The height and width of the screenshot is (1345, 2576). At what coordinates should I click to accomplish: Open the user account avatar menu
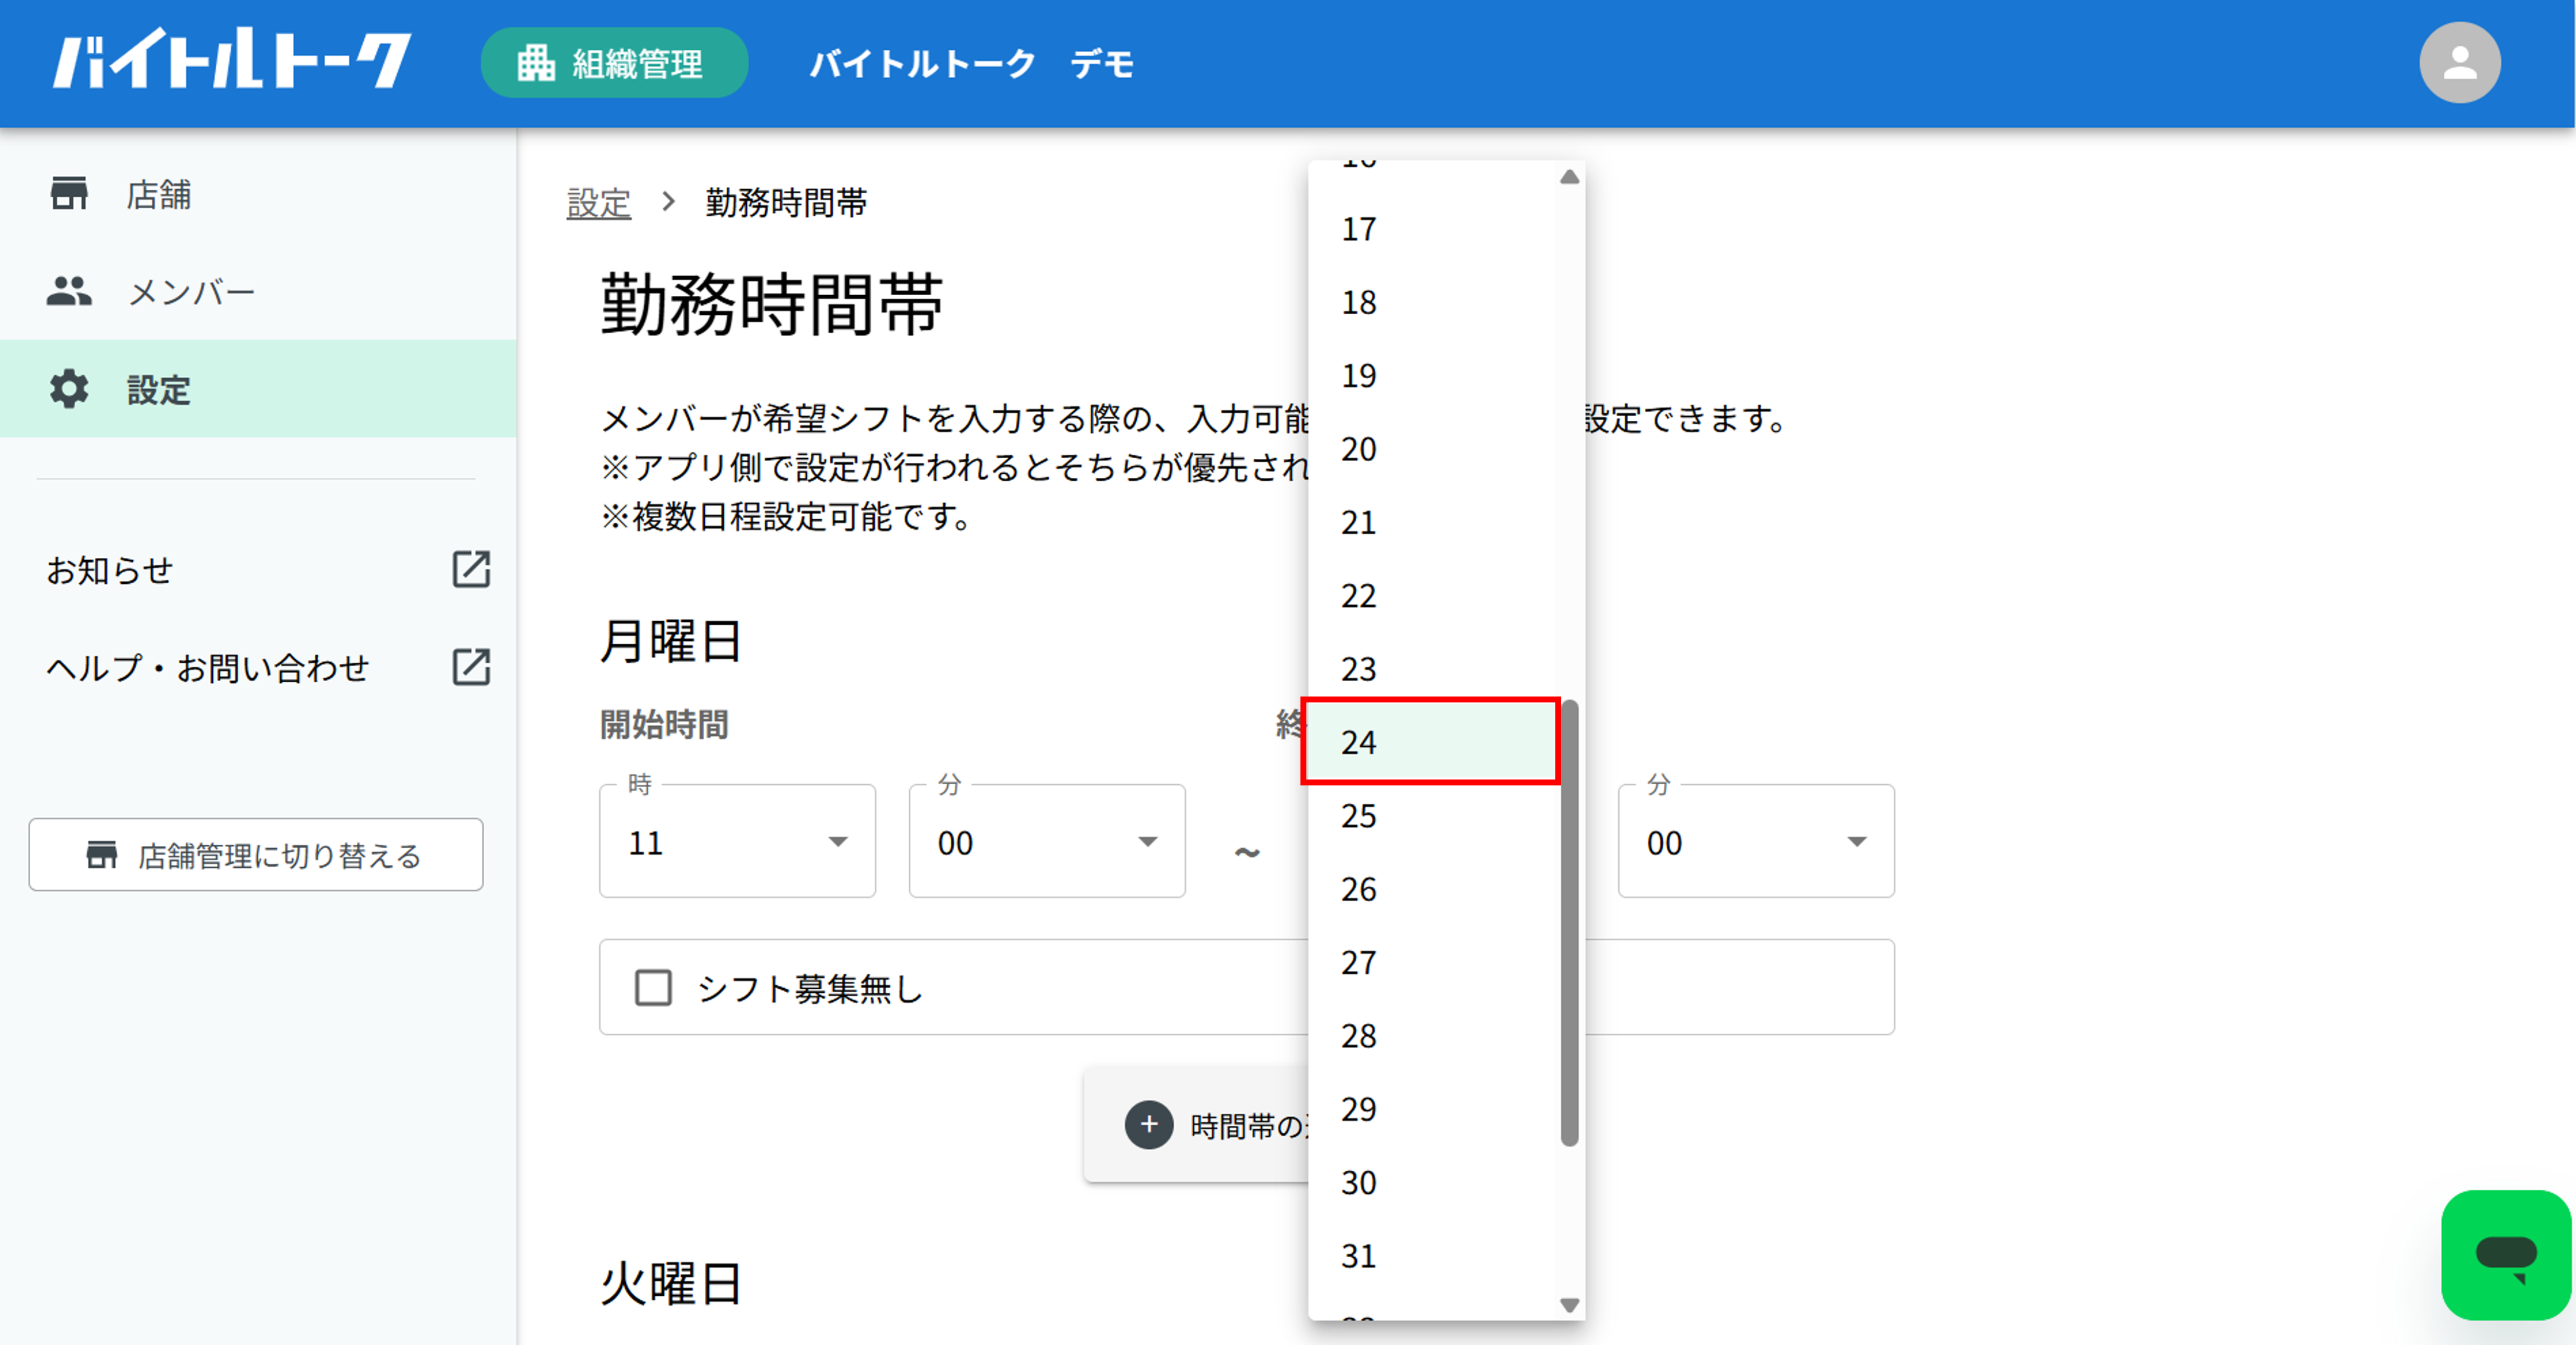(x=2459, y=62)
